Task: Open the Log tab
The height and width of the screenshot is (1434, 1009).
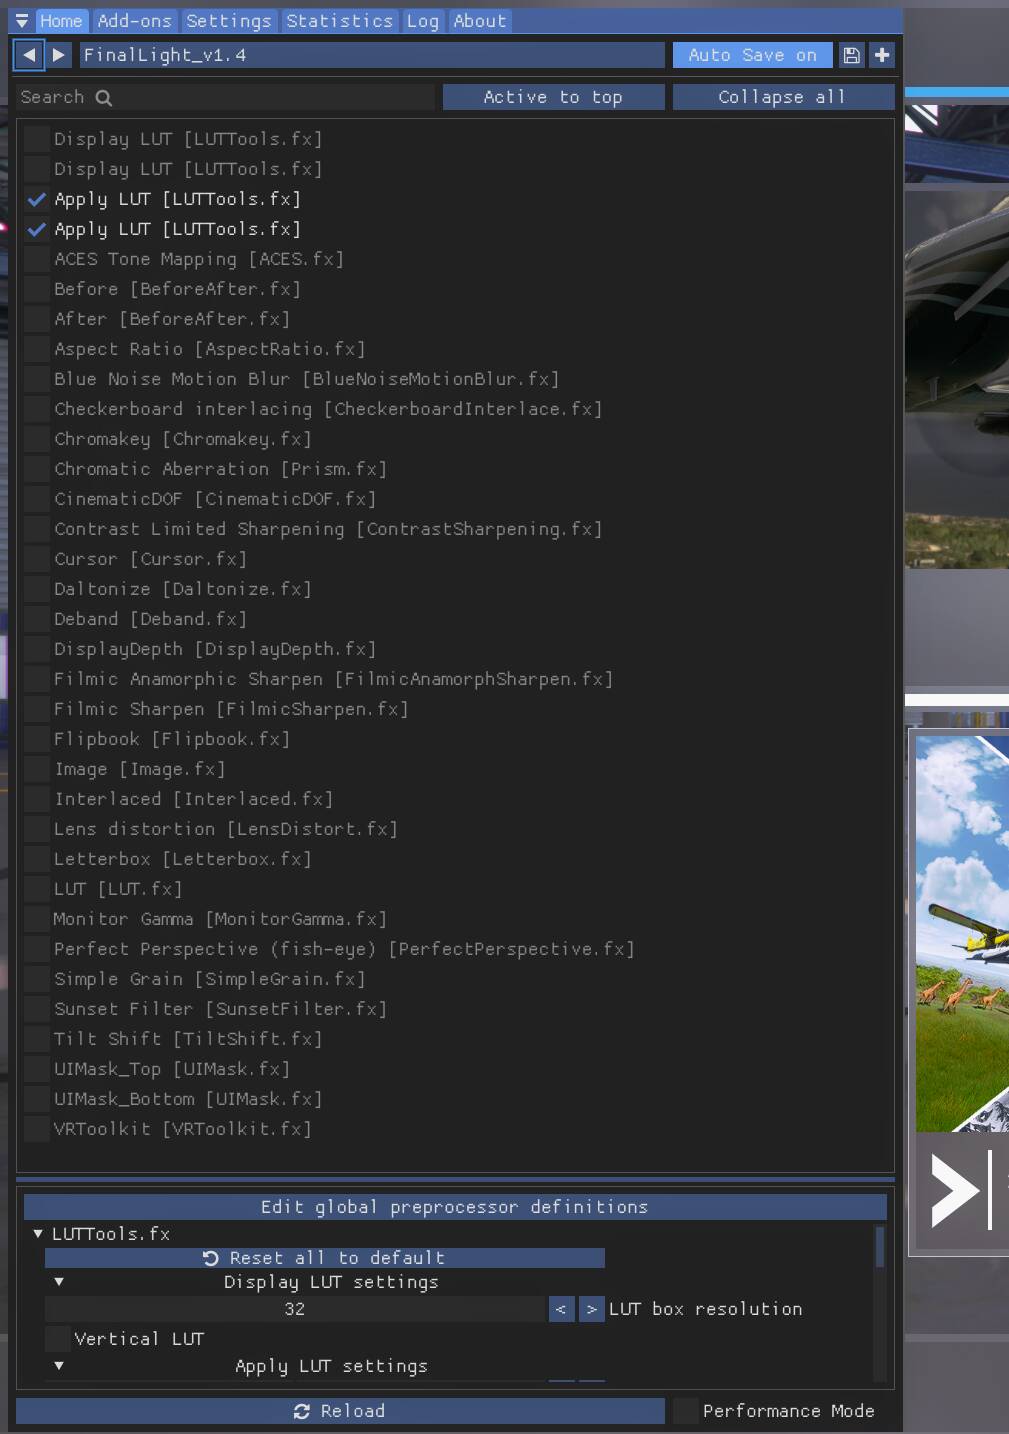Action: pos(423,21)
